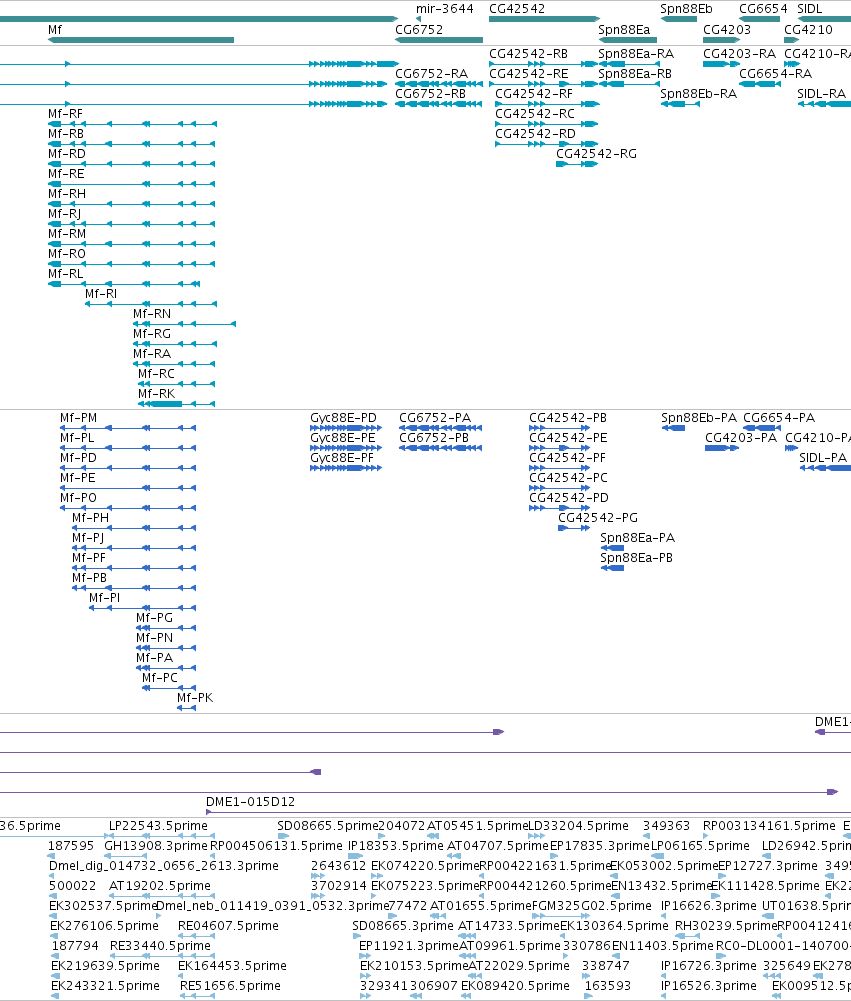Click the Gyc88E-PD protein label
851x1001 pixels.
(x=343, y=418)
